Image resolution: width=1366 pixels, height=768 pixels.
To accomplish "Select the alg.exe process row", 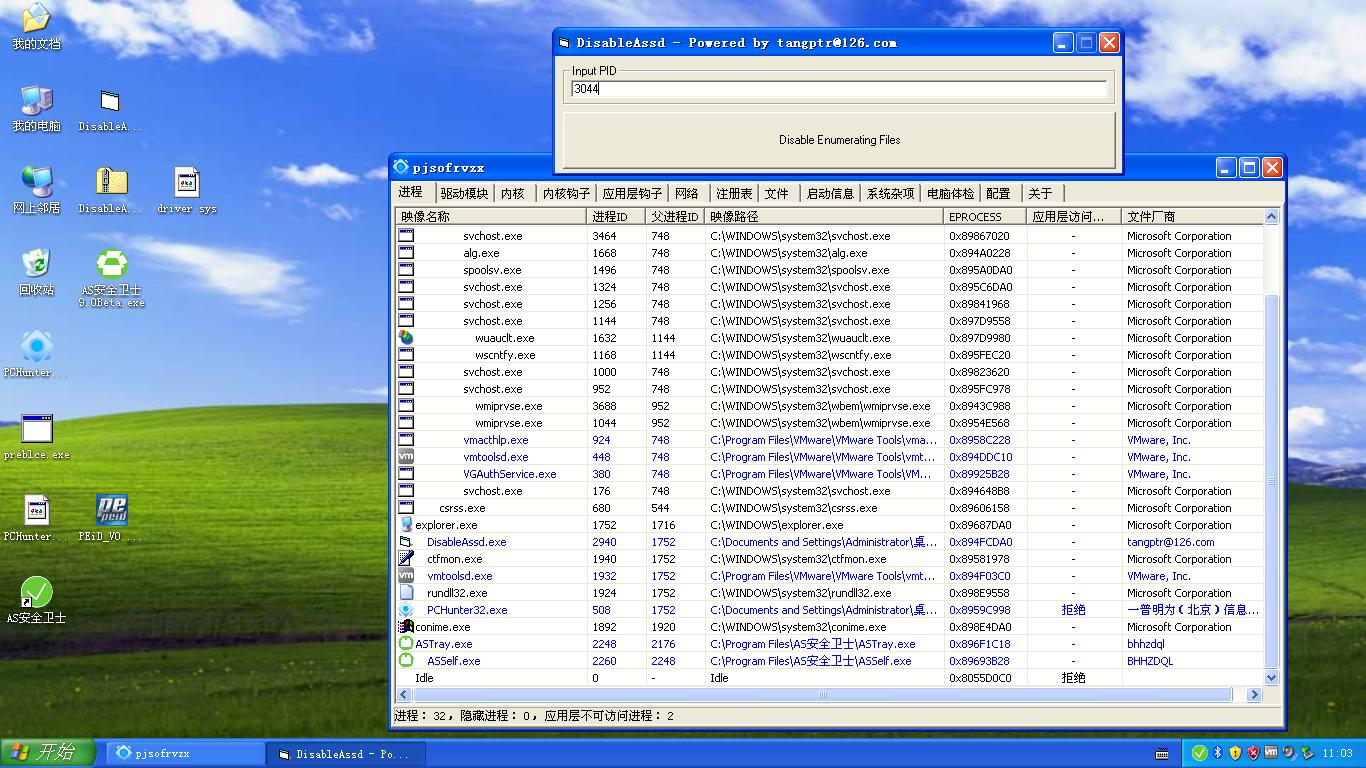I will coord(830,253).
